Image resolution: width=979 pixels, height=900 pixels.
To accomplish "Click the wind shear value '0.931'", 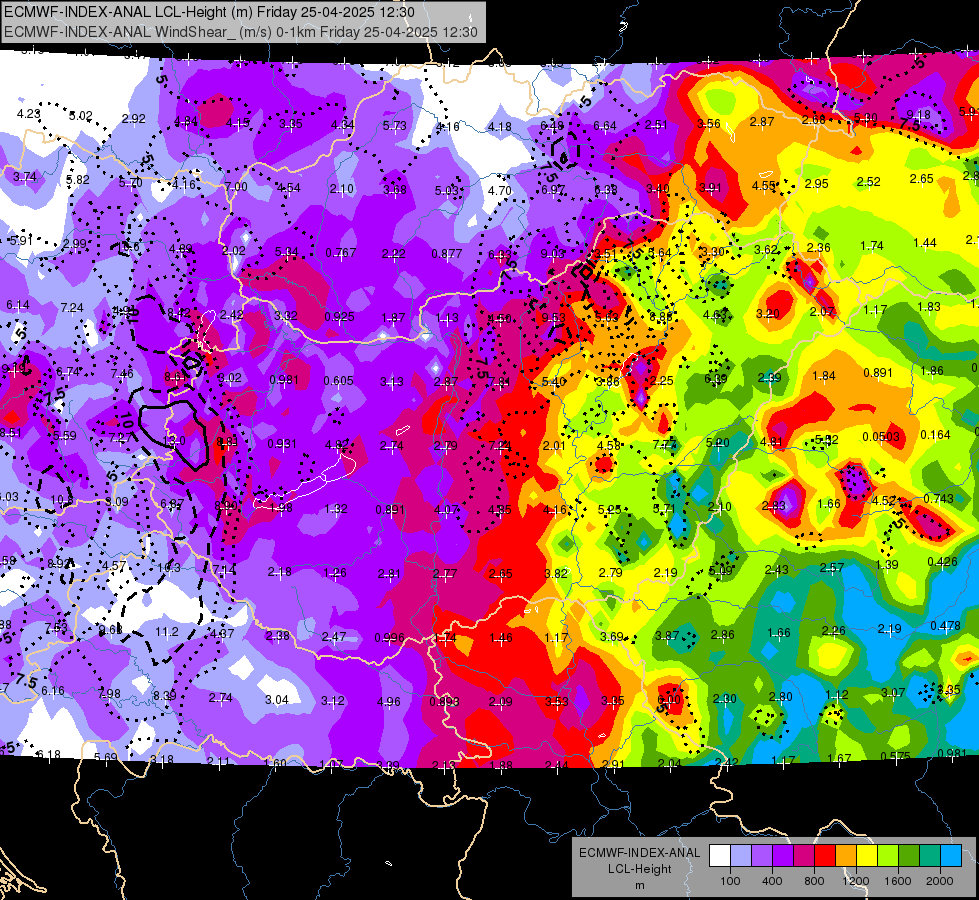I will pos(282,443).
